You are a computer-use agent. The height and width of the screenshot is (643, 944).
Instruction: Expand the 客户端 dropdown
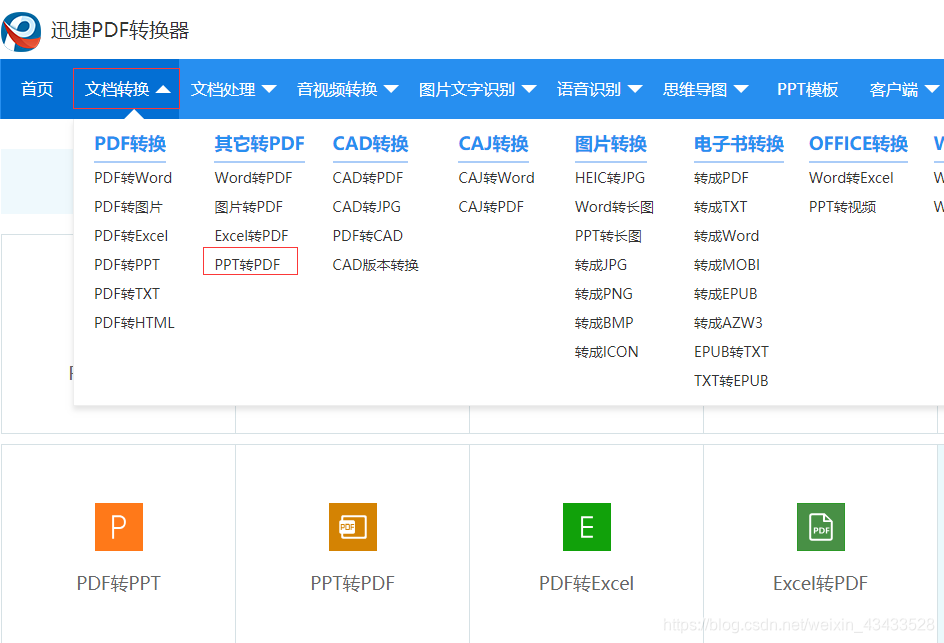(904, 89)
